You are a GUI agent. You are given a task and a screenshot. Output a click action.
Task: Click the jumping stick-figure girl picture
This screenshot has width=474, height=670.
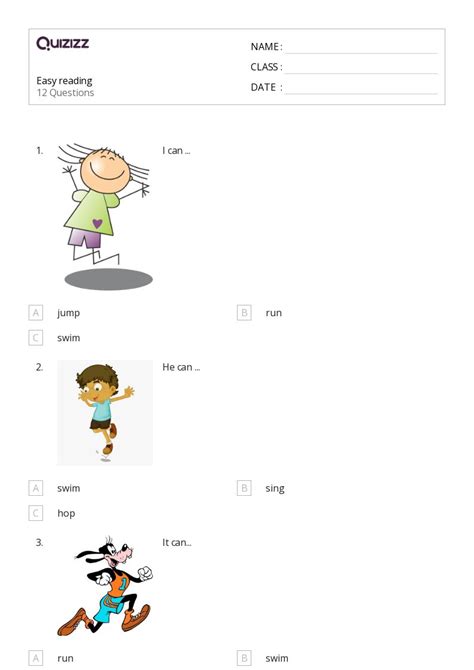tap(105, 217)
